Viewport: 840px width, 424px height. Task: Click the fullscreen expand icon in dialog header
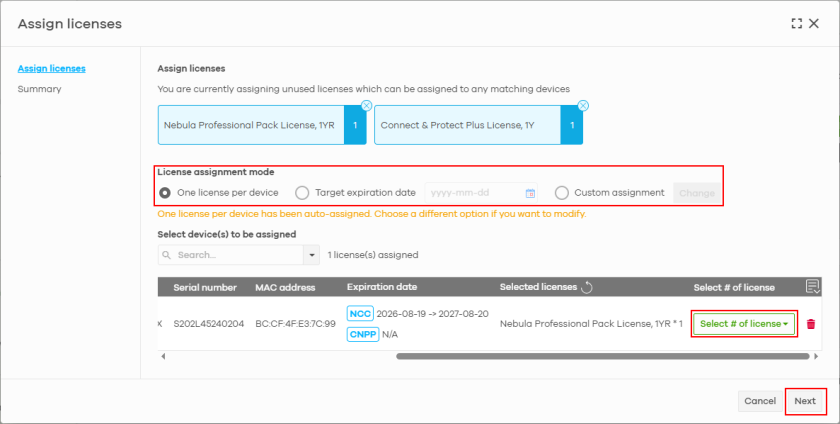[x=797, y=24]
